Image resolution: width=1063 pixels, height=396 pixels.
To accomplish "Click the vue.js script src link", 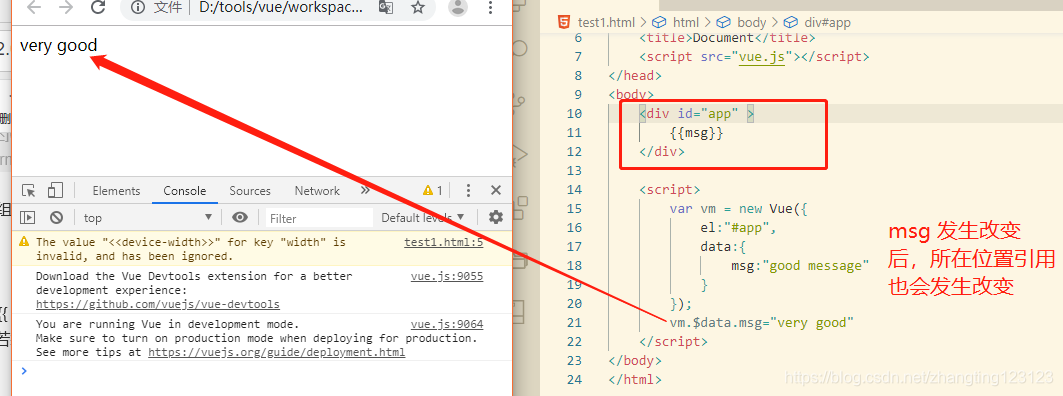I will 762,56.
